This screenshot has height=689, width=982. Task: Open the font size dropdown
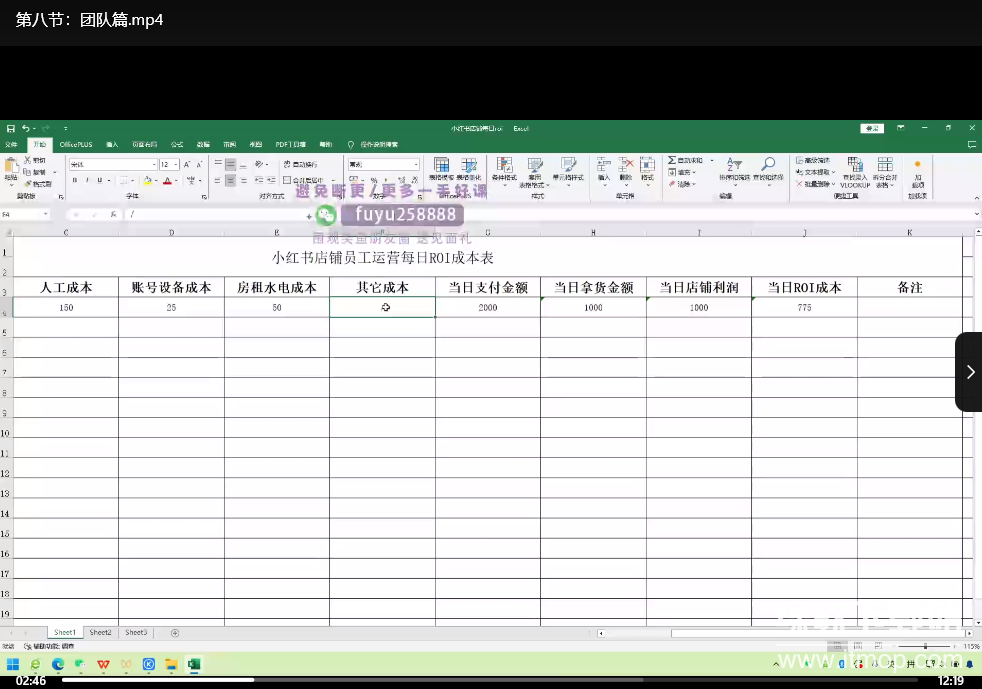point(176,164)
